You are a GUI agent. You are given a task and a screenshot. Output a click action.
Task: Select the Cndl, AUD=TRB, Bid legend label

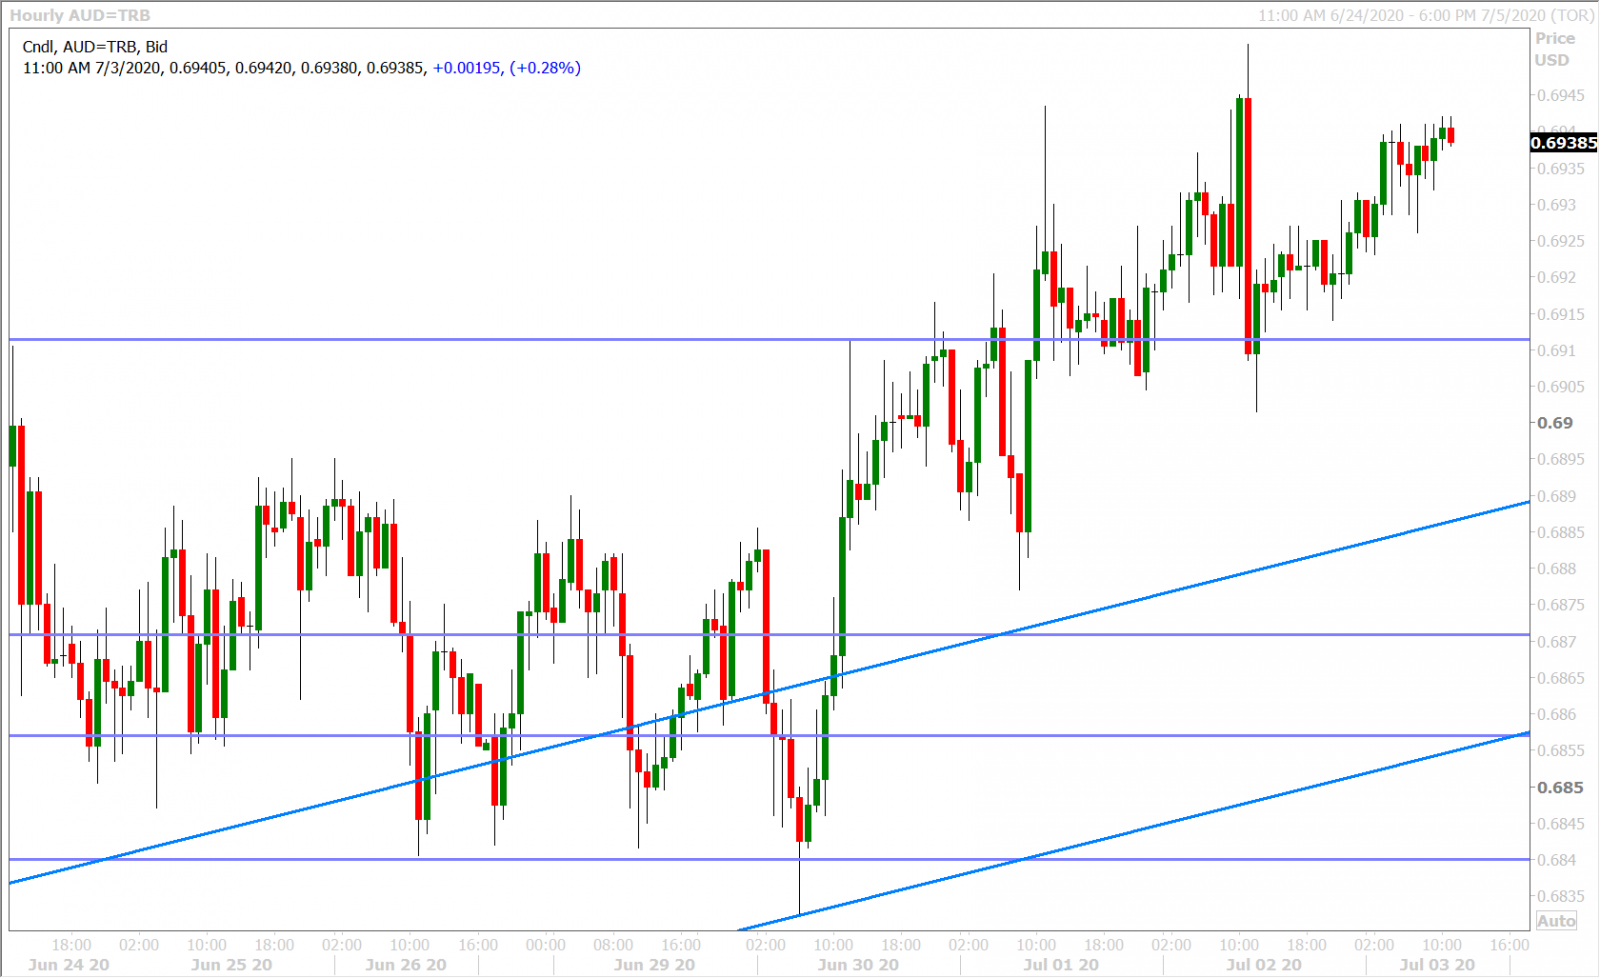tap(95, 47)
